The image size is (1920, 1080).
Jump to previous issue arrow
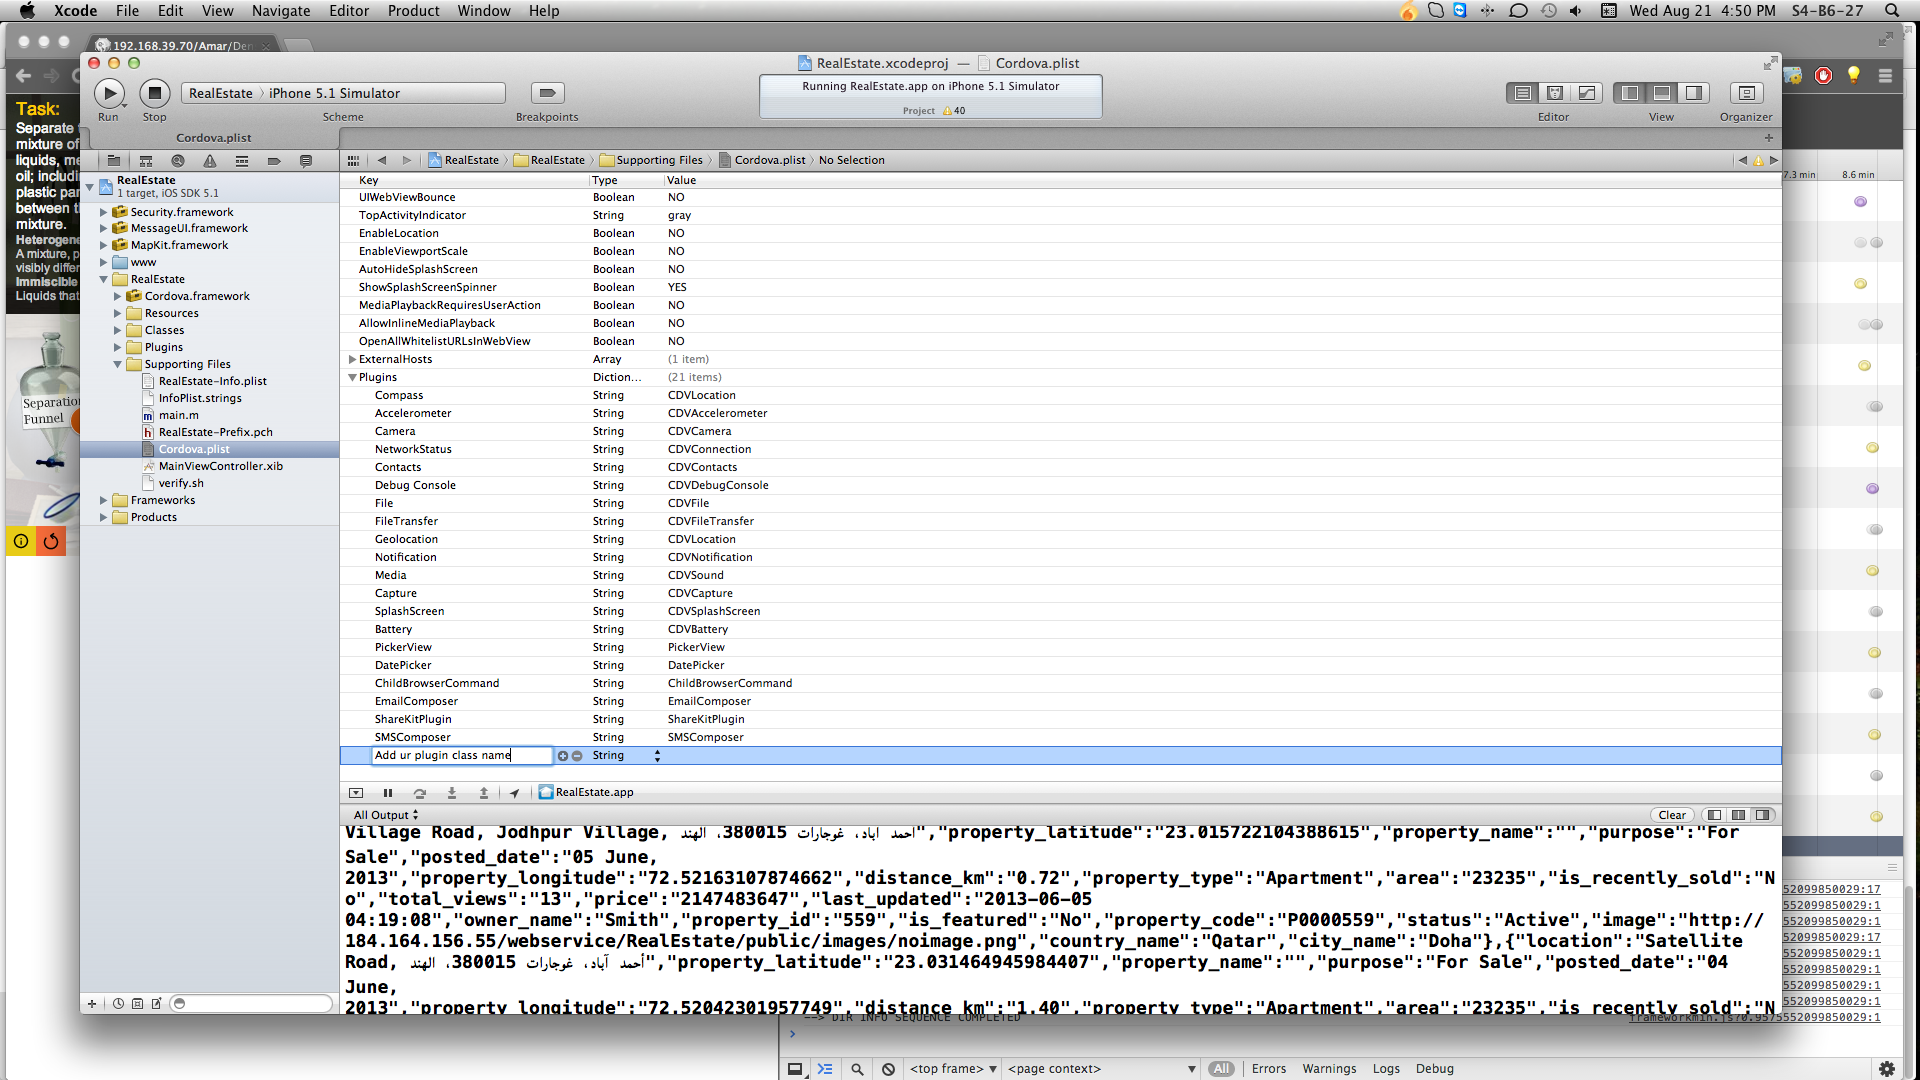tap(1743, 160)
